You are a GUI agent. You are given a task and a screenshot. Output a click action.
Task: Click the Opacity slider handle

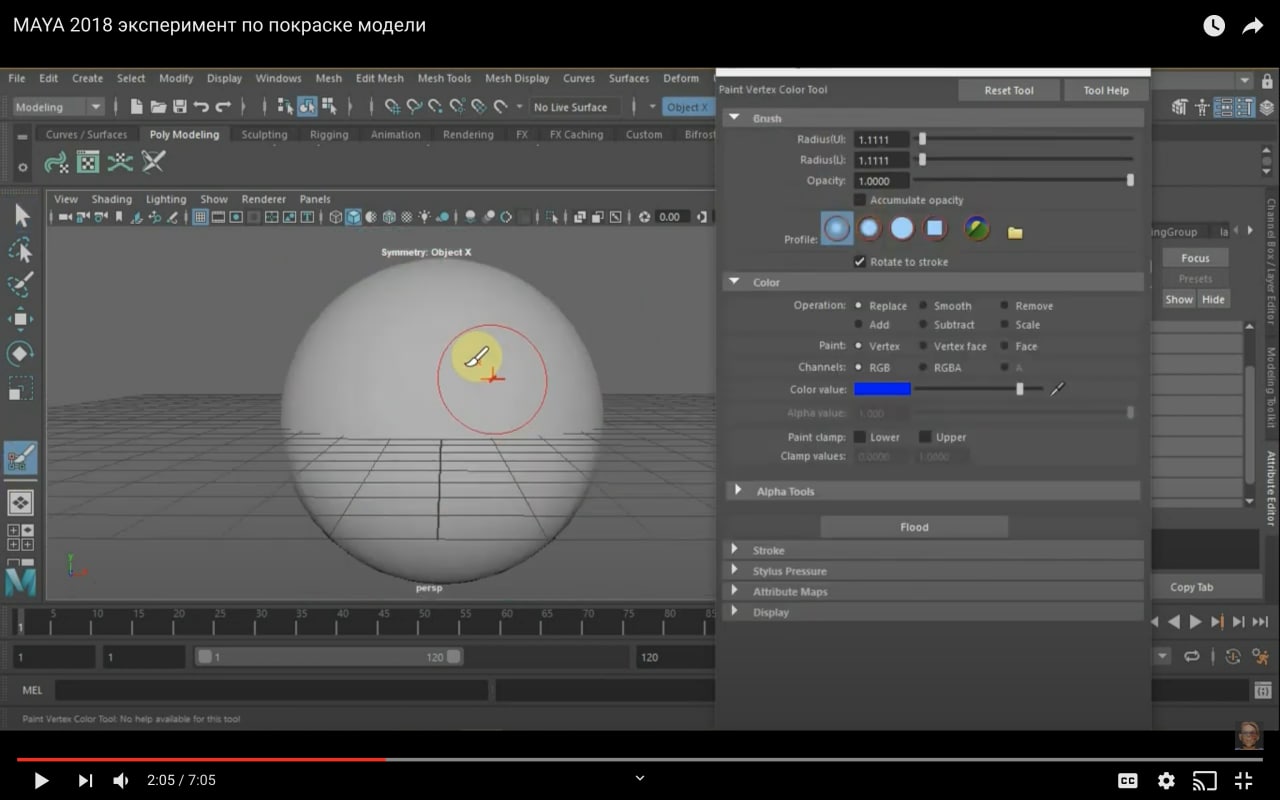(1130, 180)
